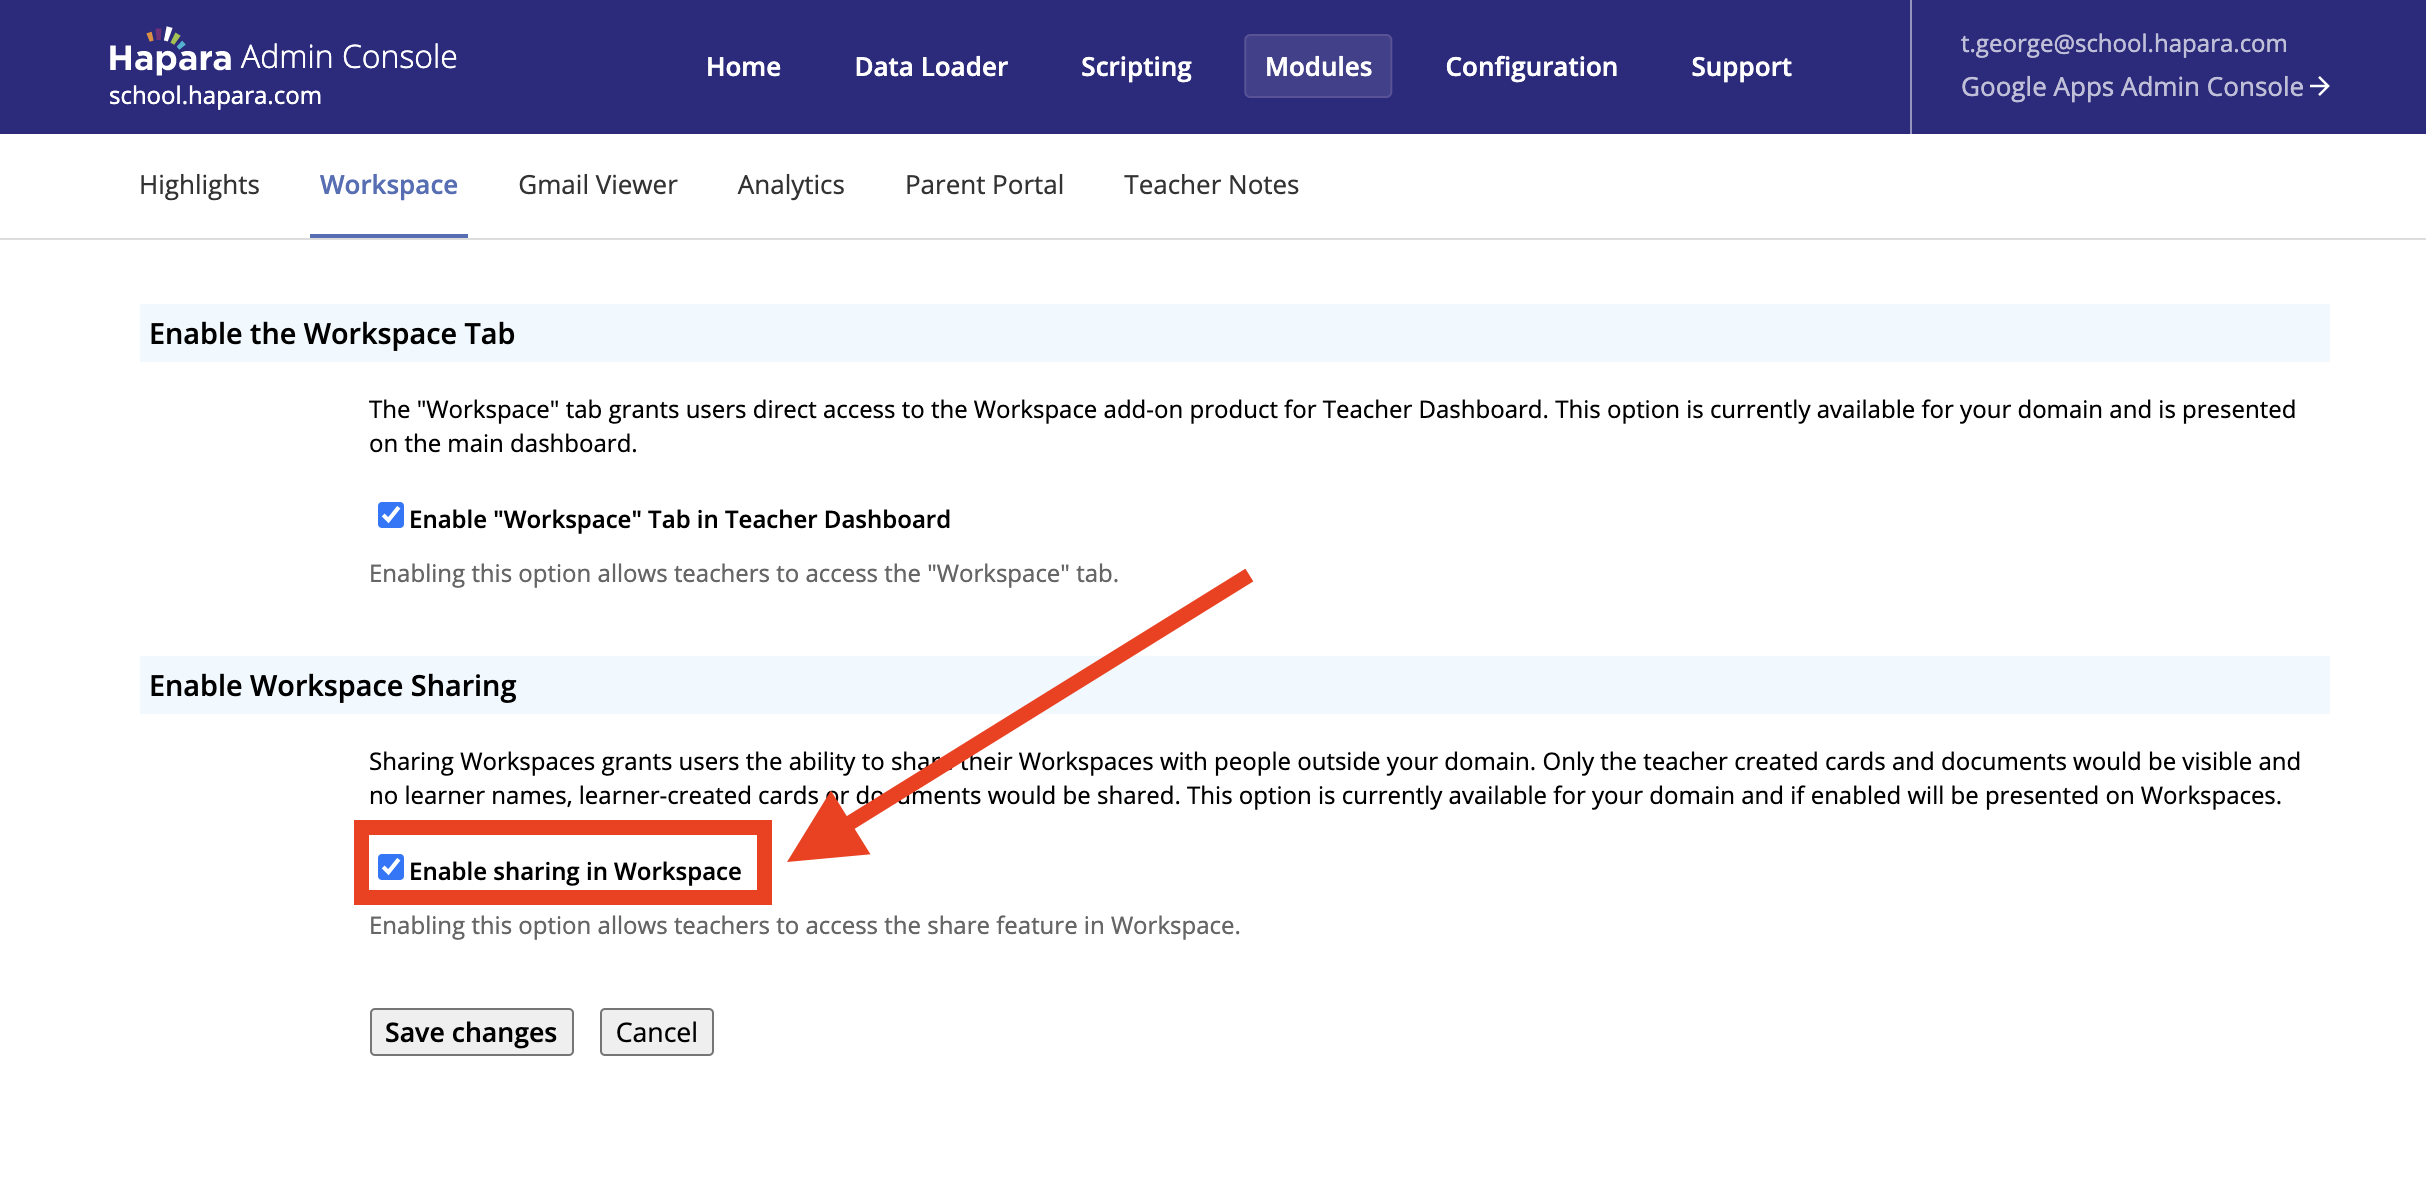Viewport: 2426px width, 1184px height.
Task: Open the Configuration menu
Action: [x=1531, y=66]
